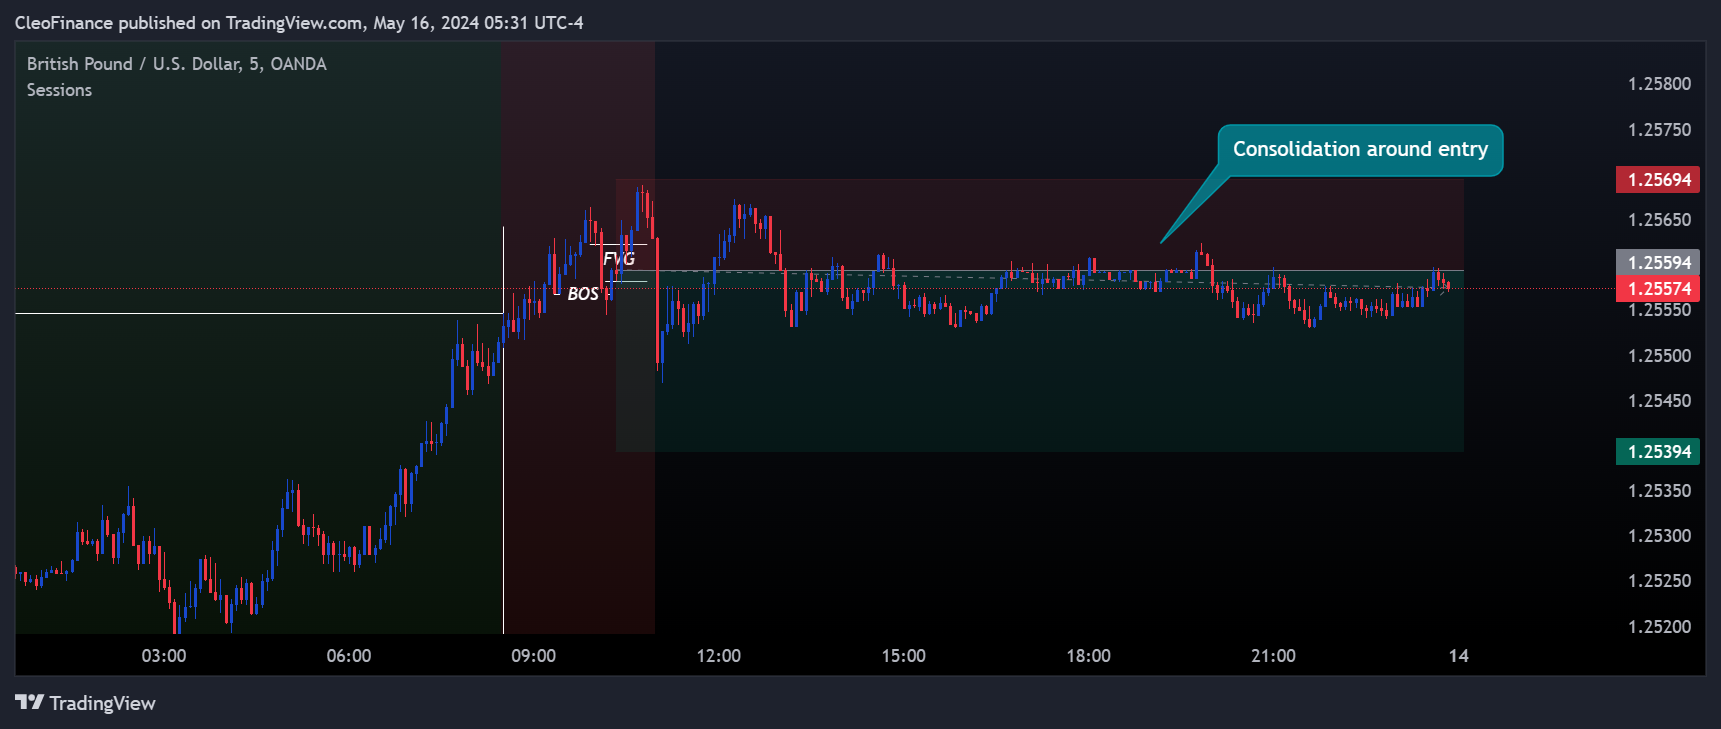1721x729 pixels.
Task: Click the 06:00 time axis label
Action: click(349, 656)
